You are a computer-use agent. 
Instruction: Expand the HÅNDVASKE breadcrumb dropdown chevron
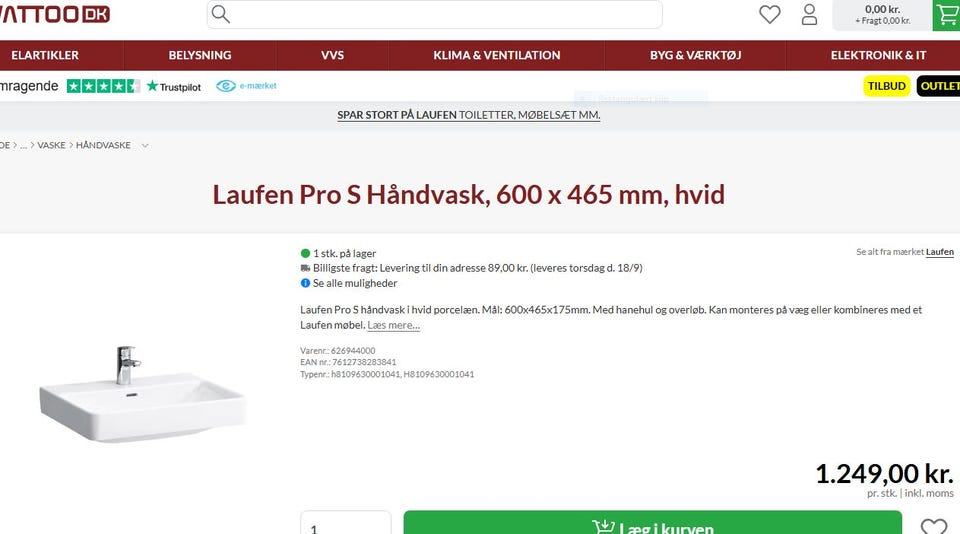click(145, 145)
